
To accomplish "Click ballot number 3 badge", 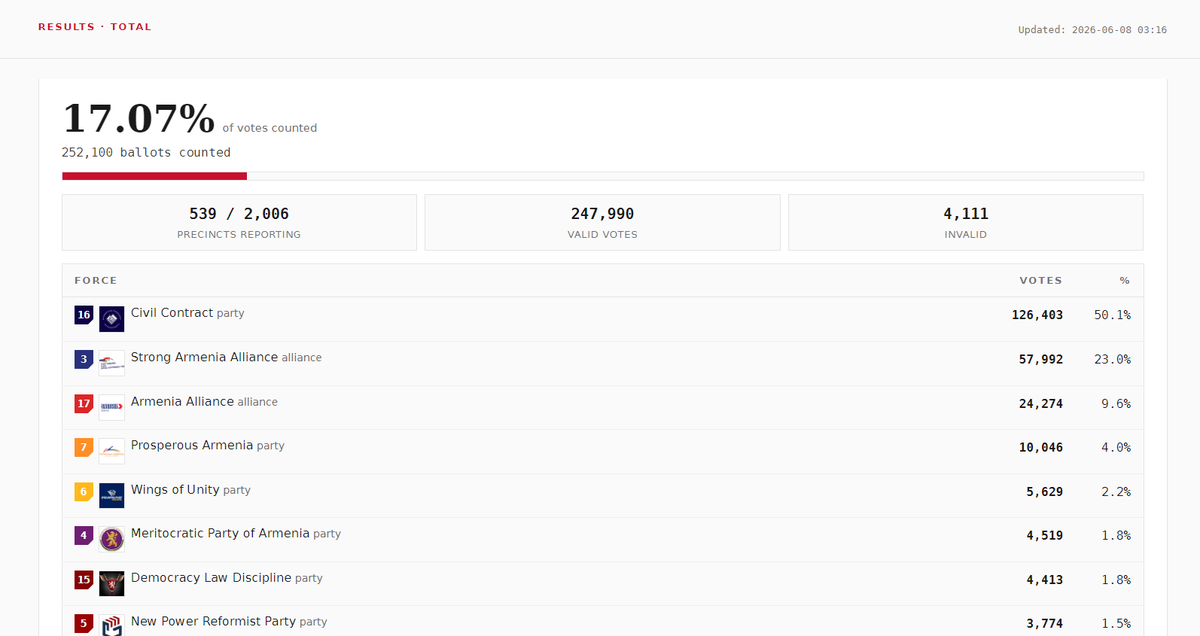I will 84,359.
